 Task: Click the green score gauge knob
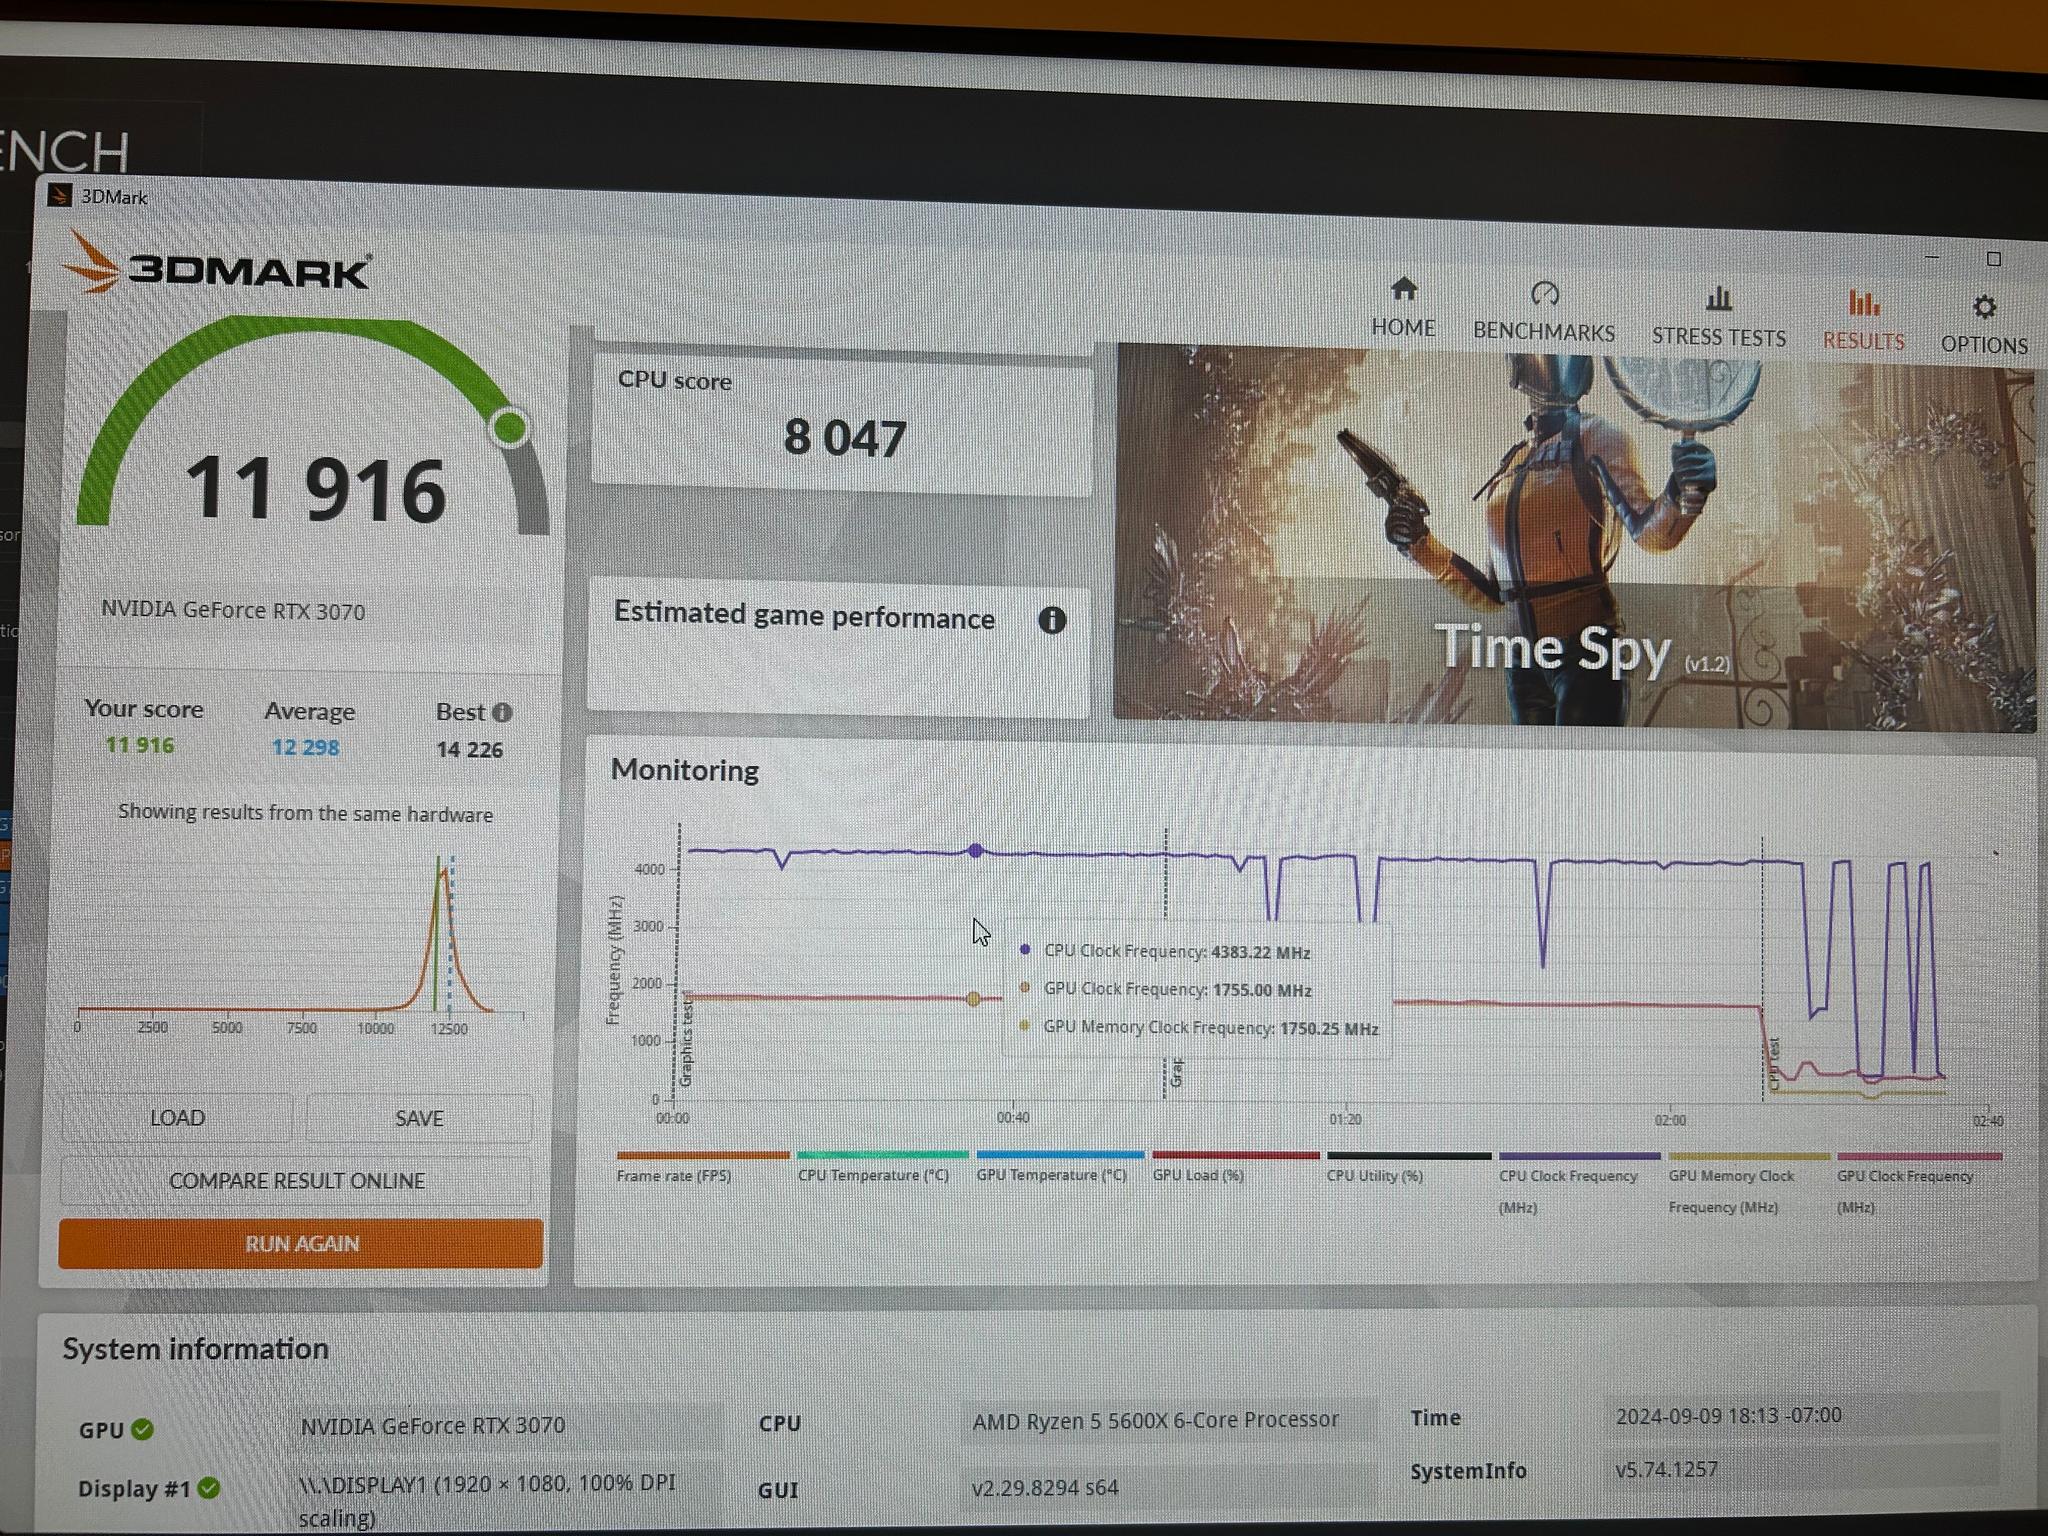[510, 428]
